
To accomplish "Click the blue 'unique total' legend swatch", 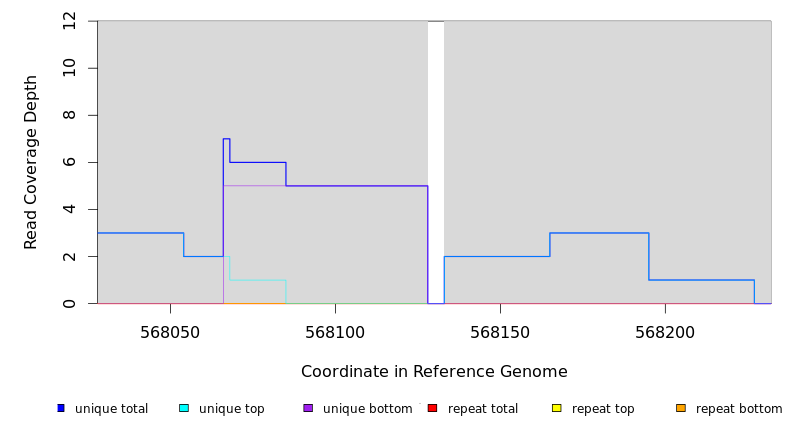I will click(x=60, y=408).
